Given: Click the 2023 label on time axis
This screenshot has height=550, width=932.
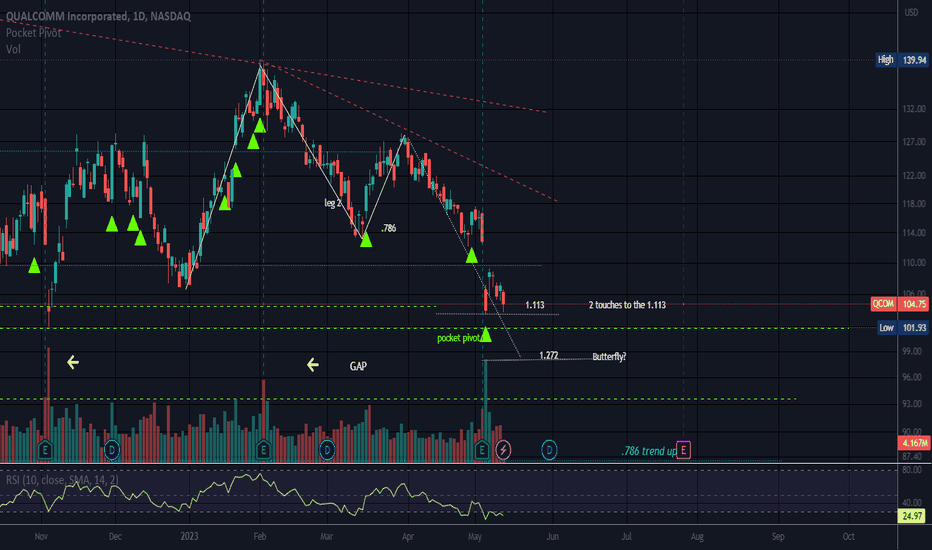Looking at the screenshot, I should pos(189,536).
